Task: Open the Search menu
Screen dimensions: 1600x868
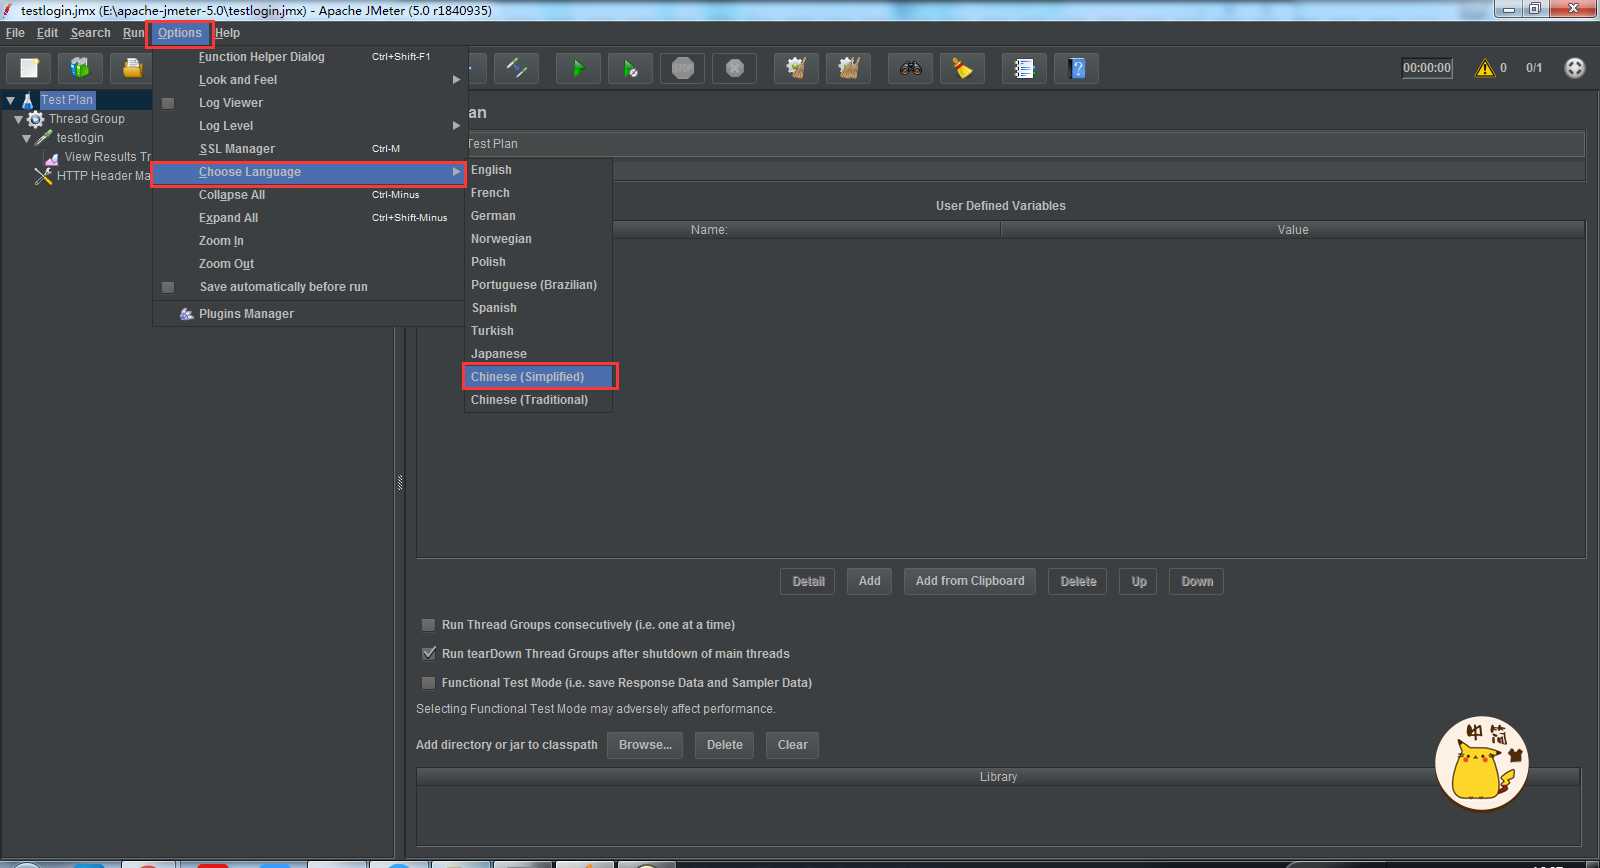Action: click(x=90, y=33)
